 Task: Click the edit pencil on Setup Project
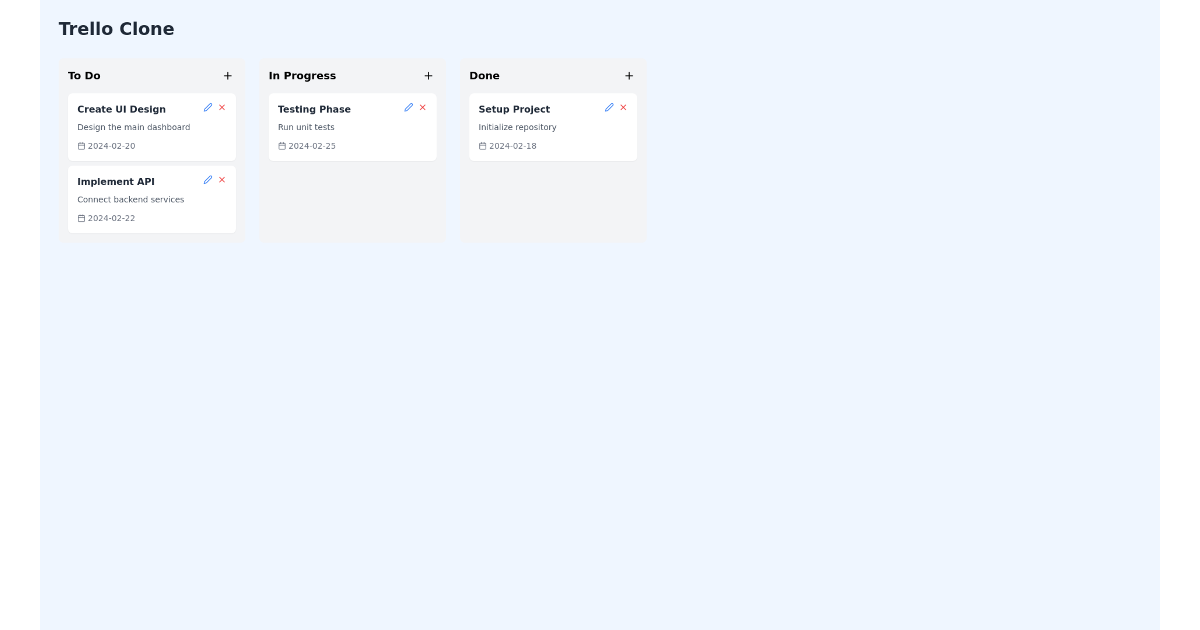[x=609, y=107]
